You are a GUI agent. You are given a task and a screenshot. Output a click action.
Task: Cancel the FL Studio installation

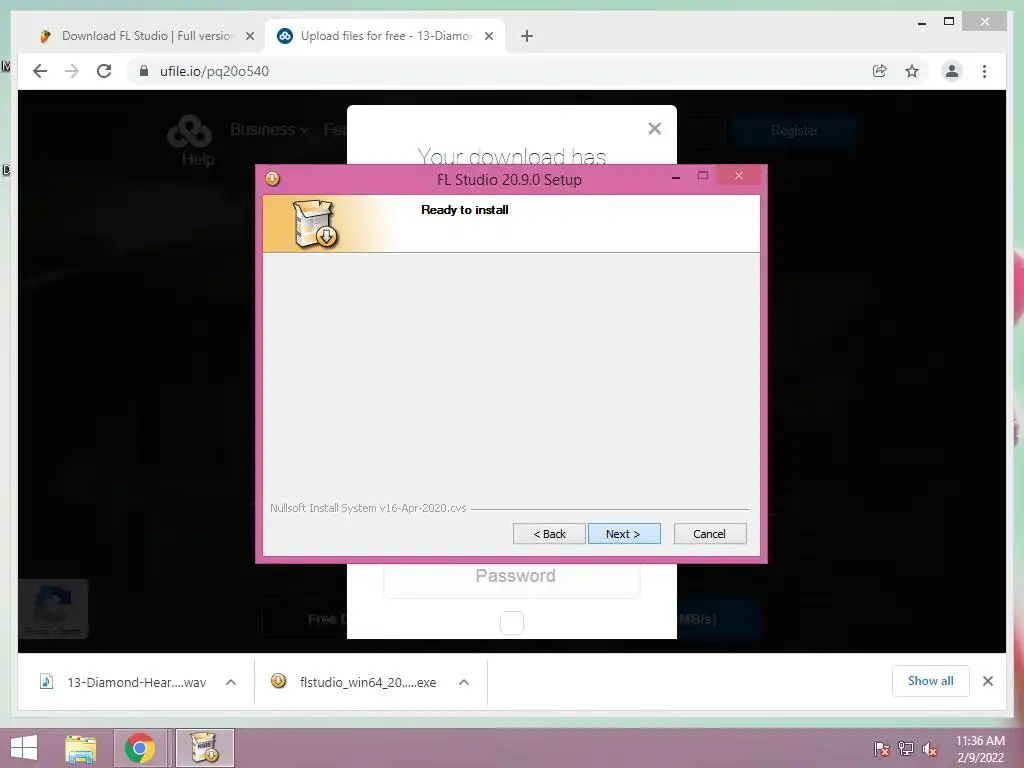(709, 534)
